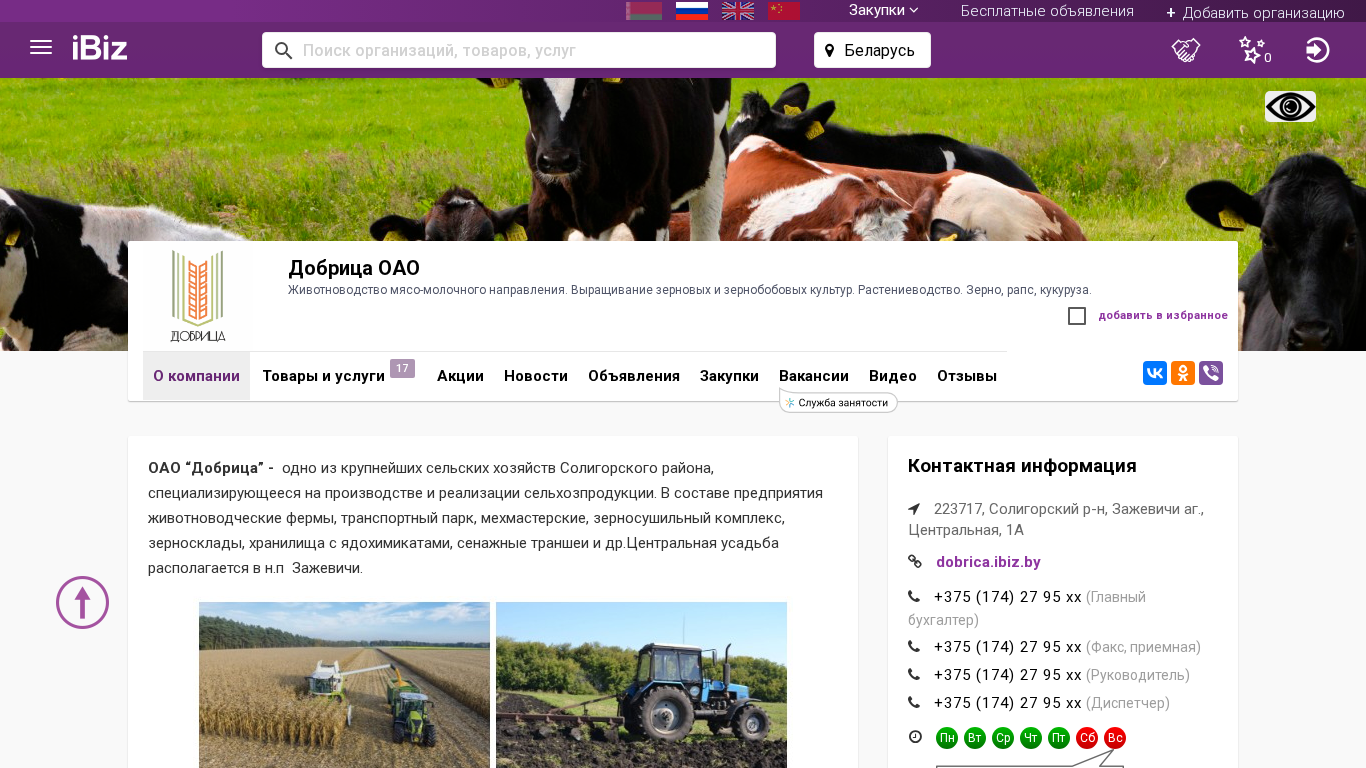Switch to Russian flag language
This screenshot has height=768, width=1366.
tap(692, 11)
